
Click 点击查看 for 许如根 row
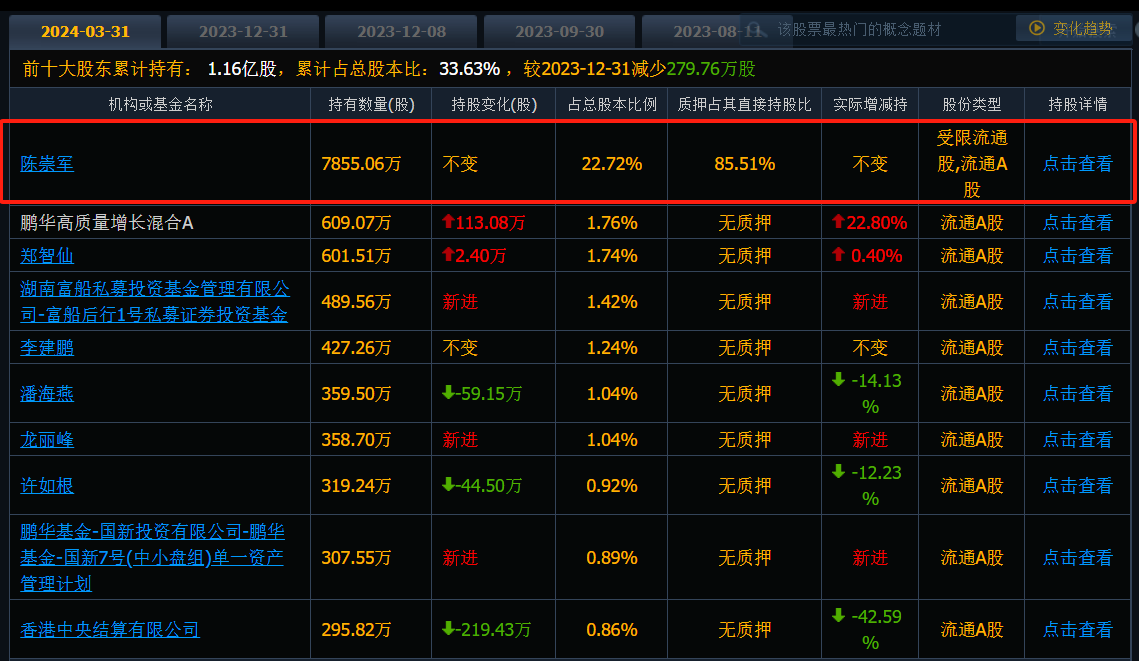click(1077, 485)
